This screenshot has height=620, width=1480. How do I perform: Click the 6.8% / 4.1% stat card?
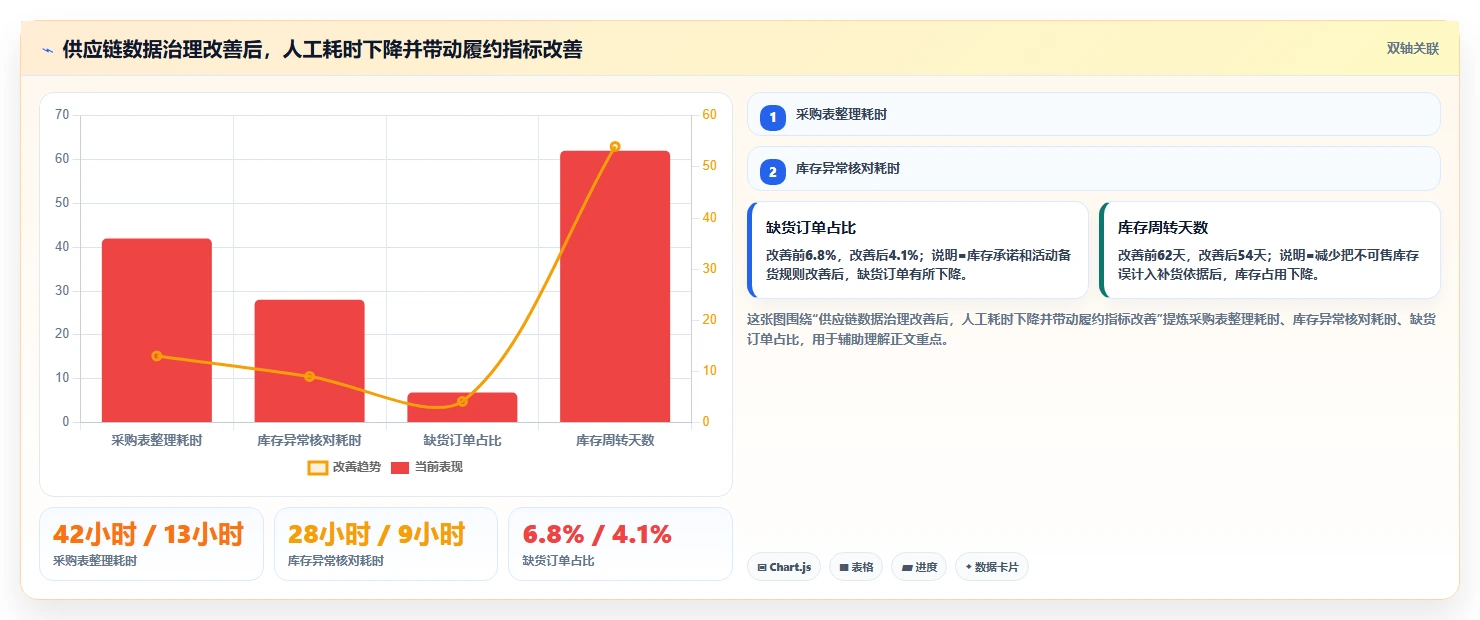point(620,544)
